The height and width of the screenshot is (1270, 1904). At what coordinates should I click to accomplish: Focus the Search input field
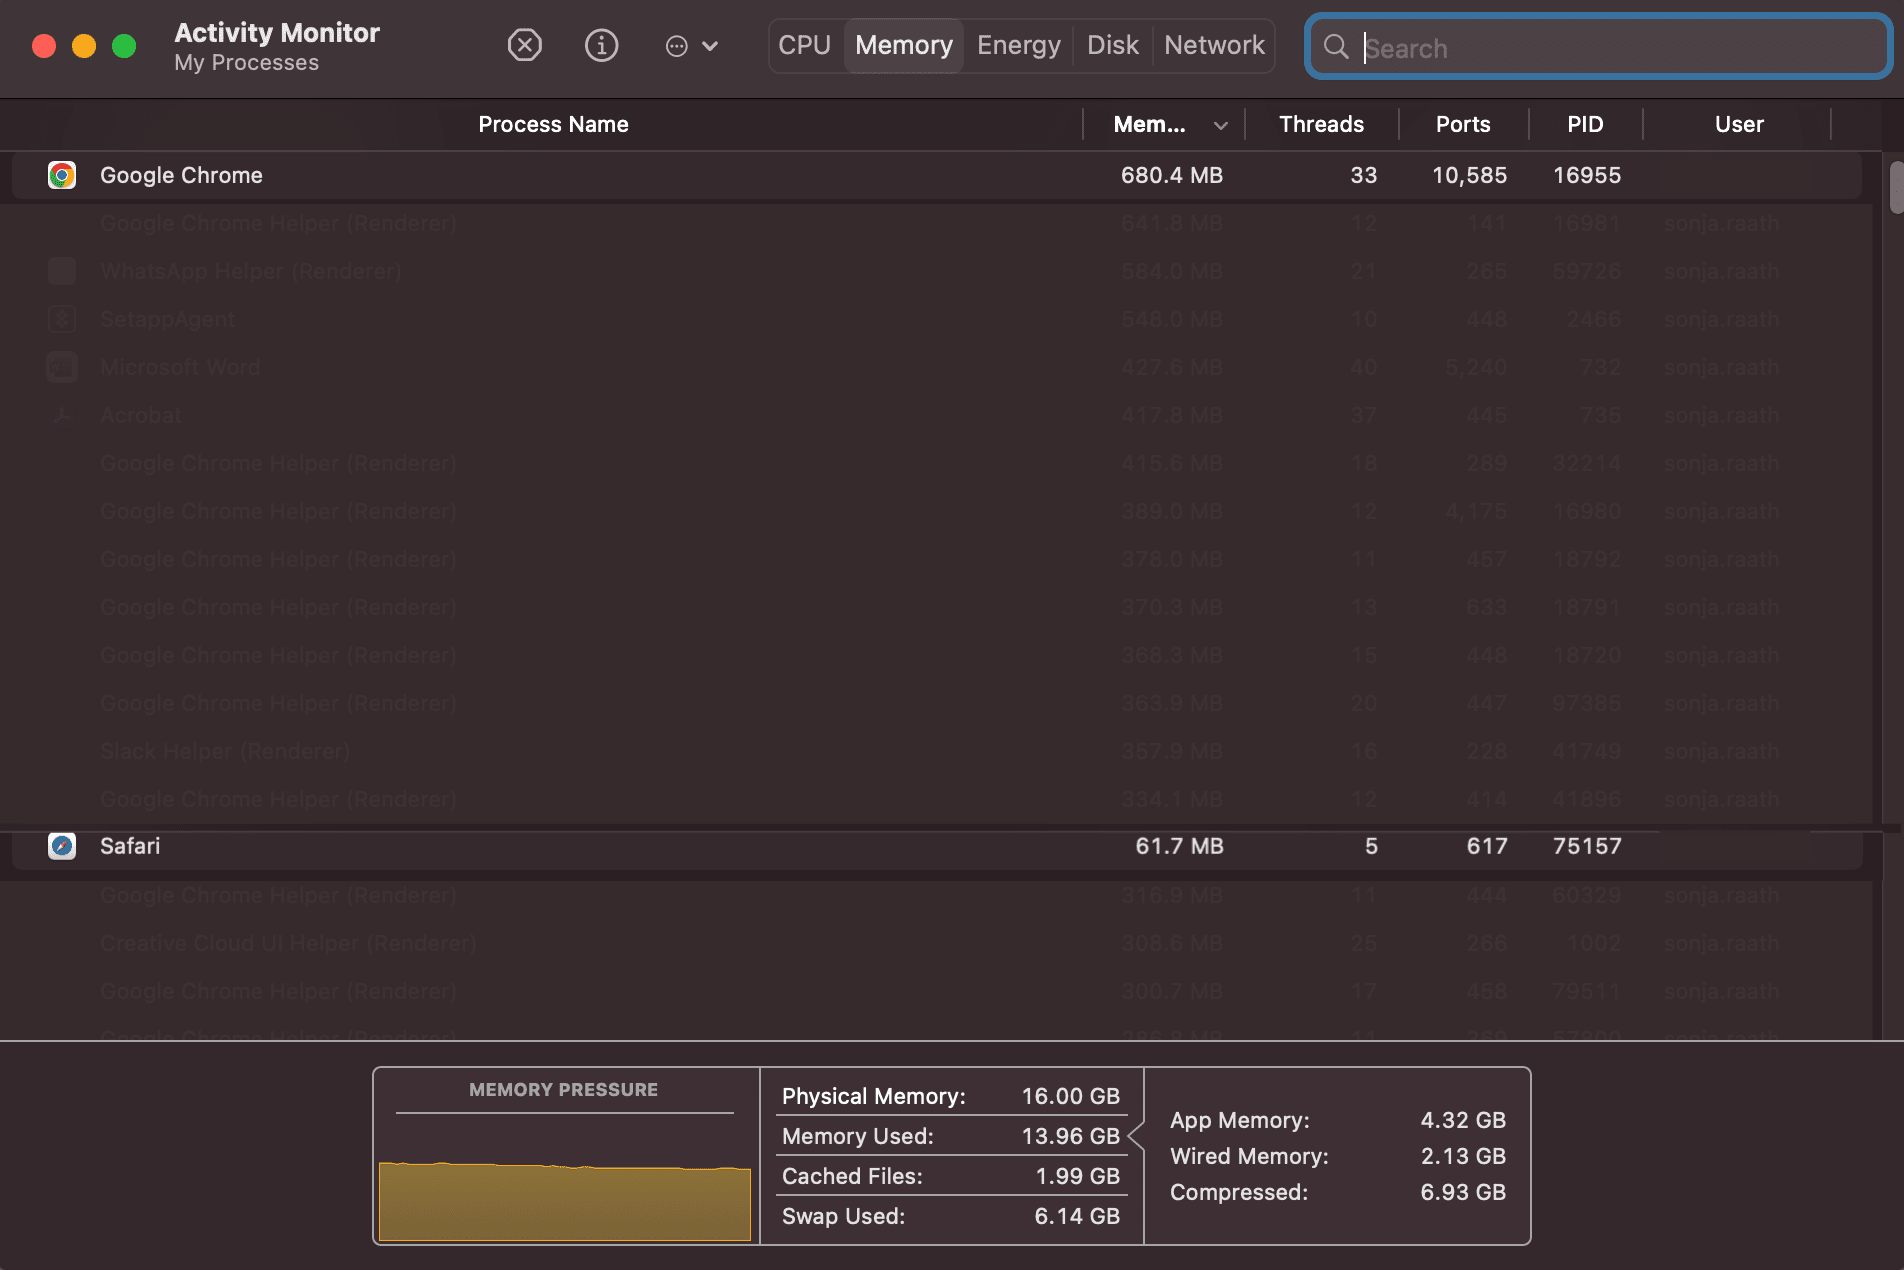[1620, 47]
